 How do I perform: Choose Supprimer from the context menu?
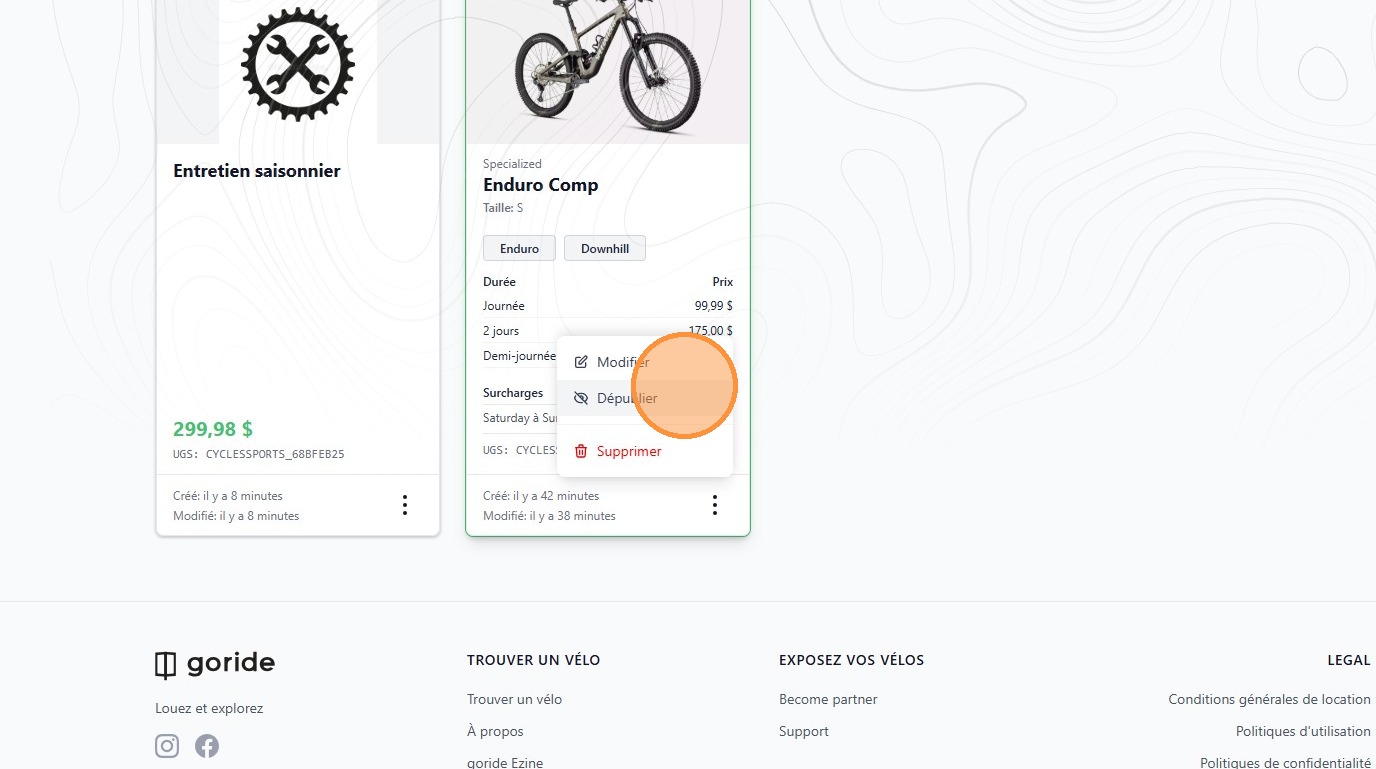click(x=629, y=451)
